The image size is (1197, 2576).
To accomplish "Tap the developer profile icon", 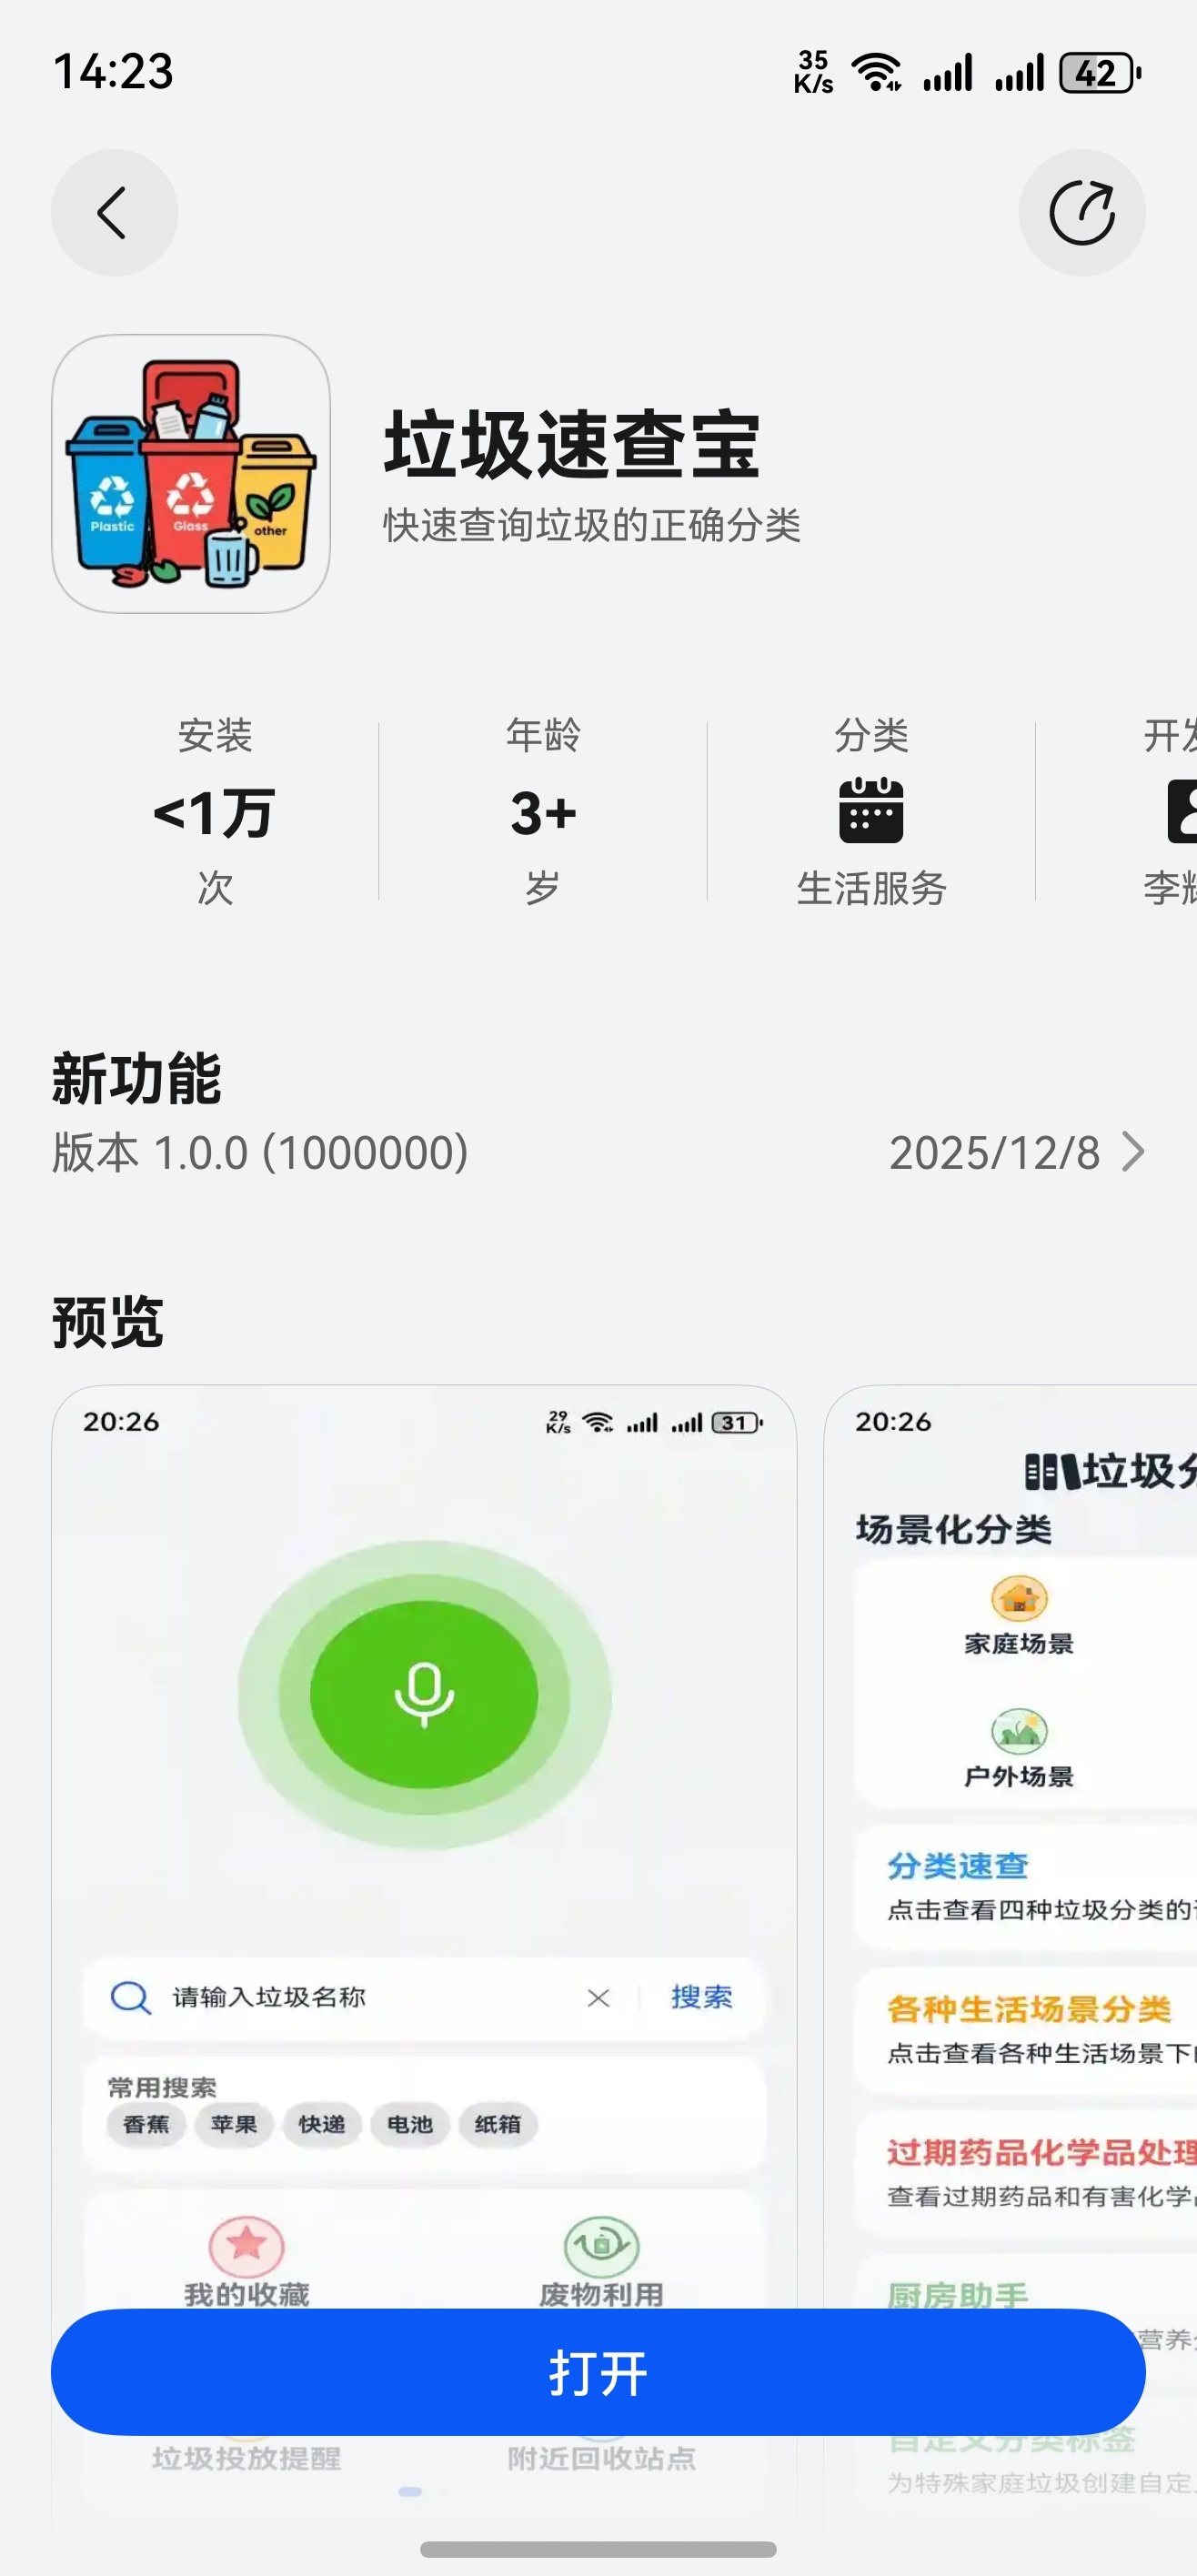I will [1182, 811].
